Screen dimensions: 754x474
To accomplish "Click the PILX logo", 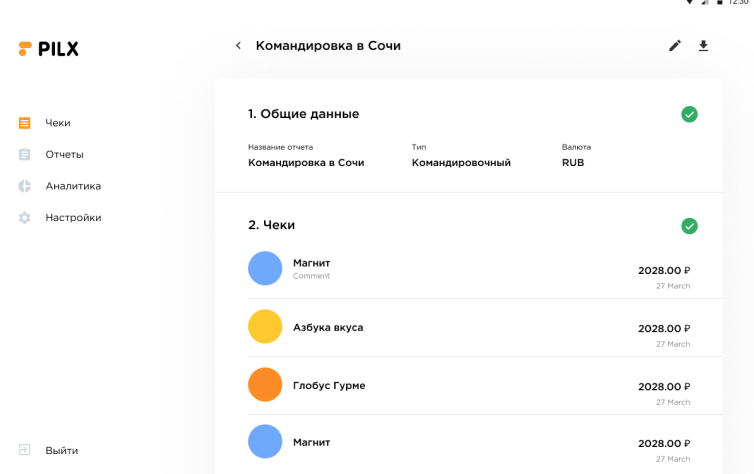I will pyautogui.click(x=49, y=49).
